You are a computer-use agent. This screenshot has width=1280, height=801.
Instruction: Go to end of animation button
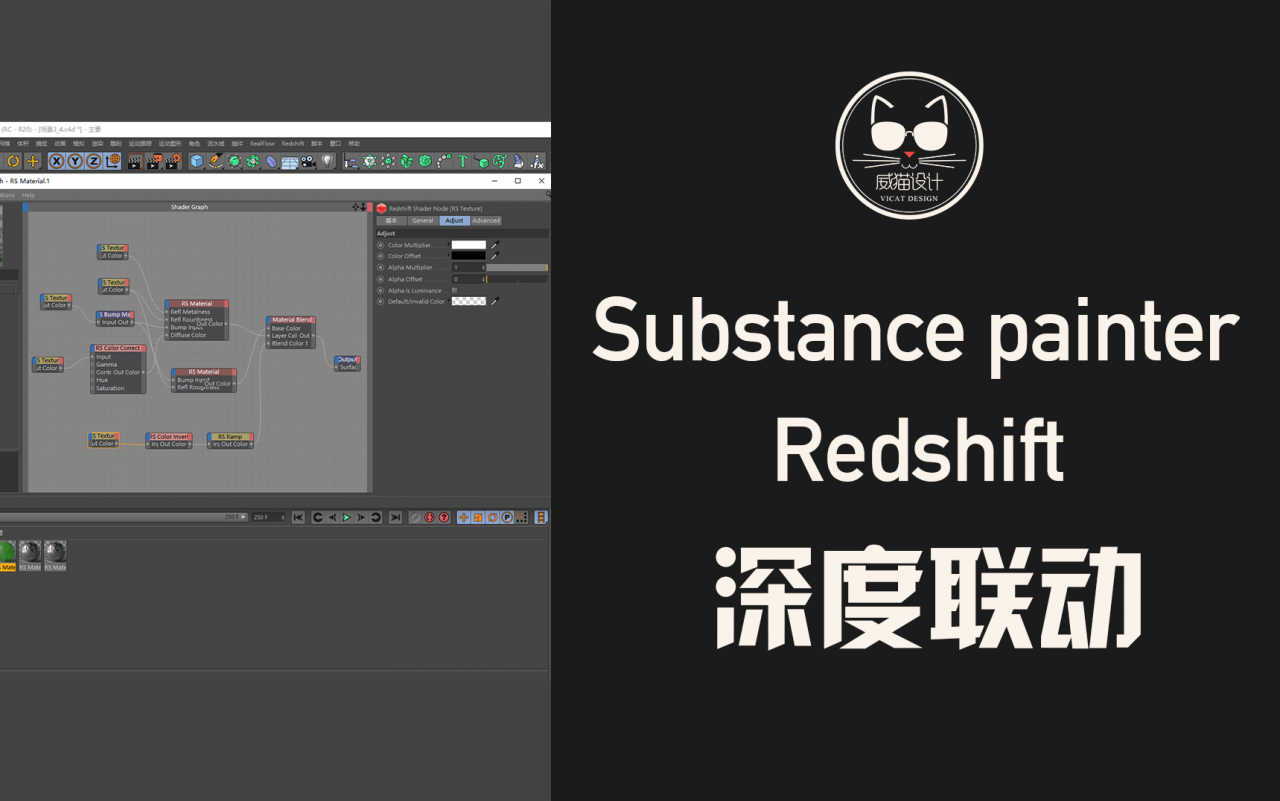[x=396, y=517]
